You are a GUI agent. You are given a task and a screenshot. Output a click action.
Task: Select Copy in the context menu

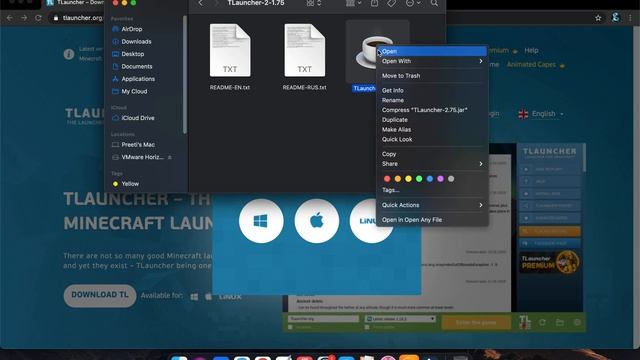432,154
